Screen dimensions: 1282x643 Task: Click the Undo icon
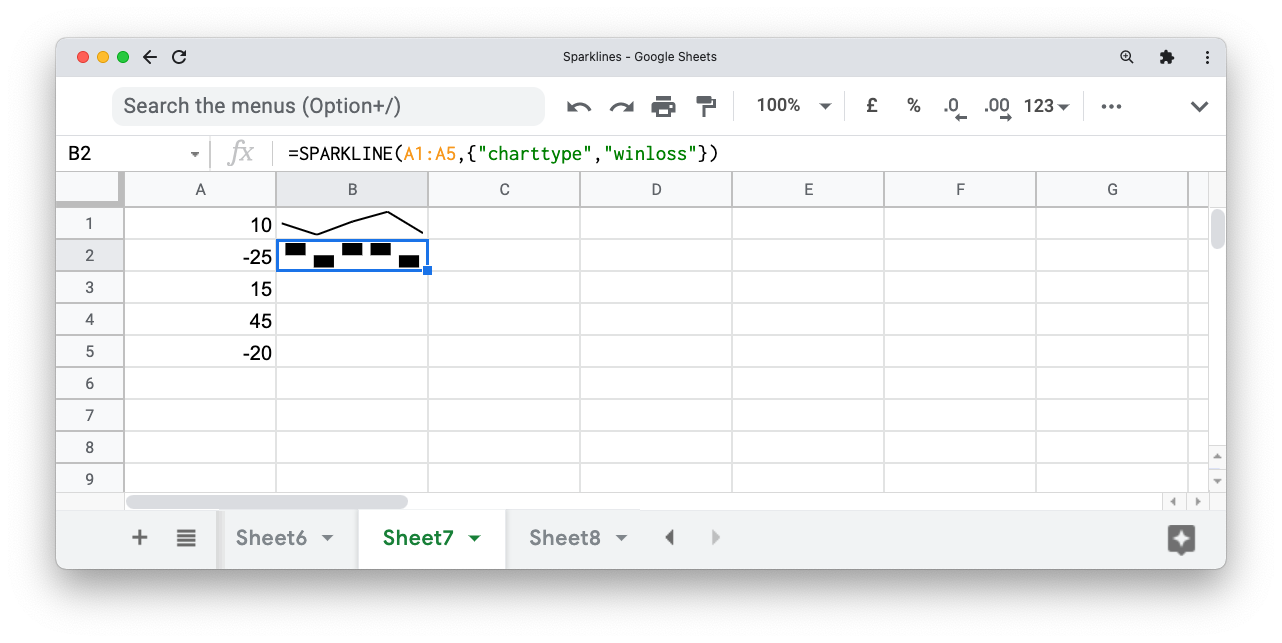pos(578,105)
